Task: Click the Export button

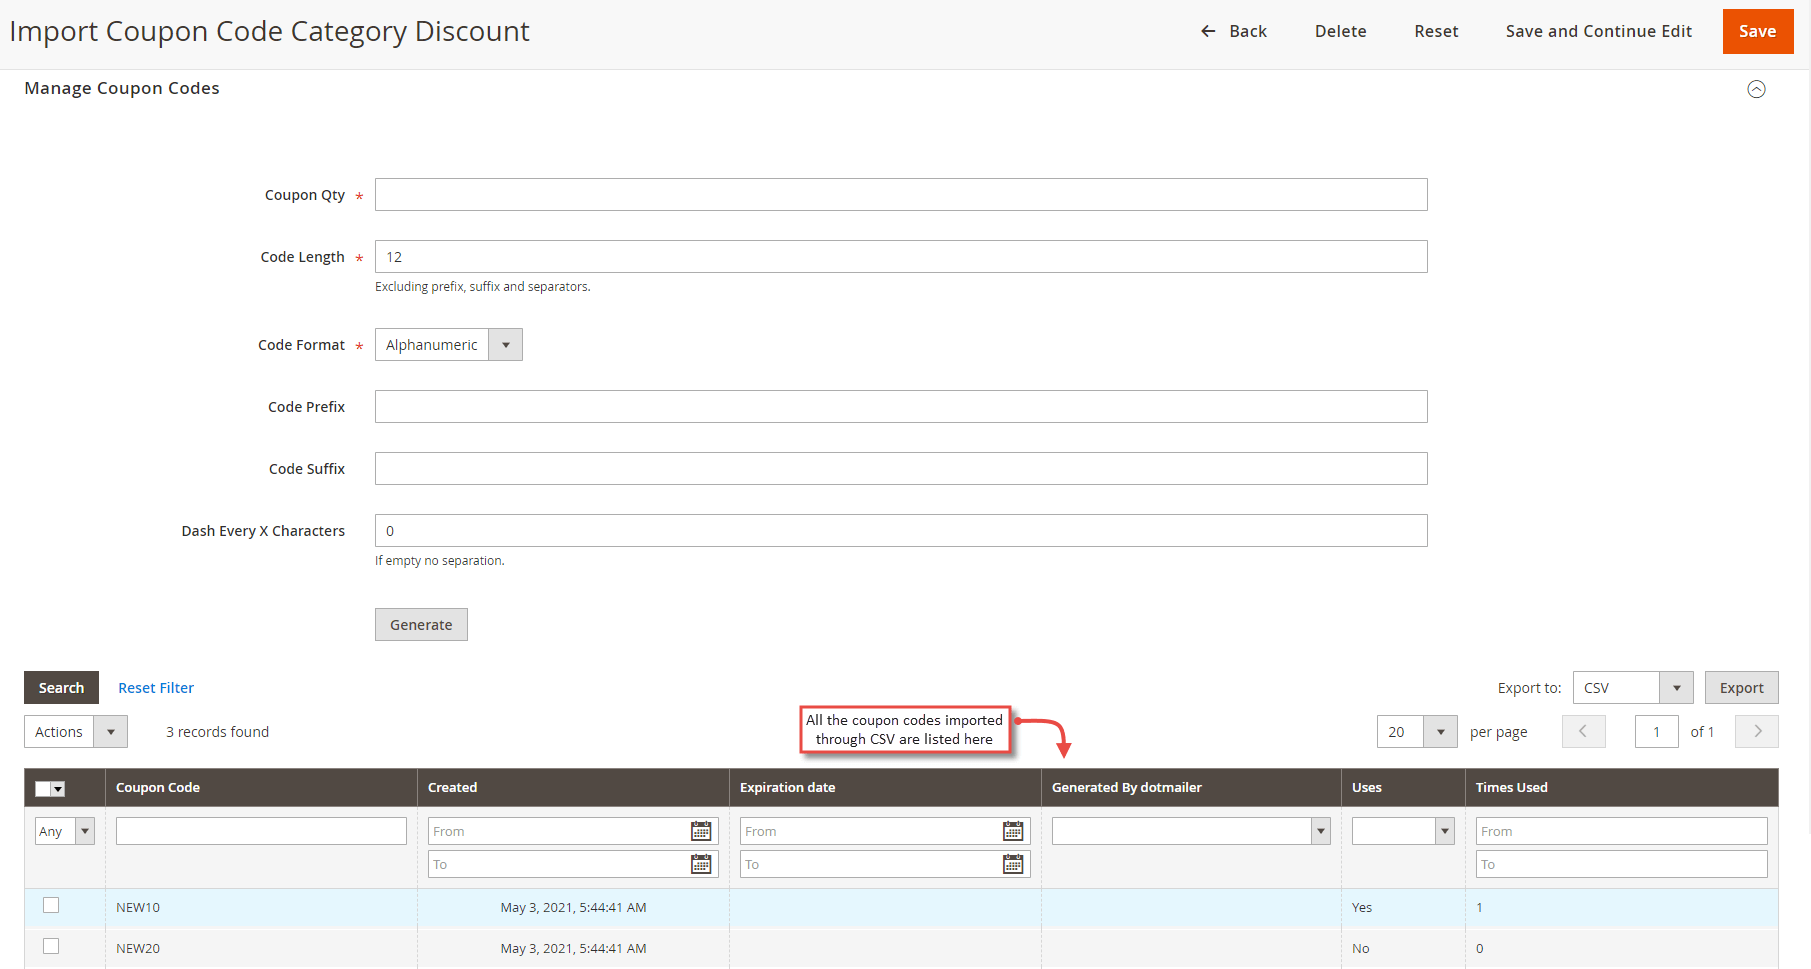Action: [1741, 688]
